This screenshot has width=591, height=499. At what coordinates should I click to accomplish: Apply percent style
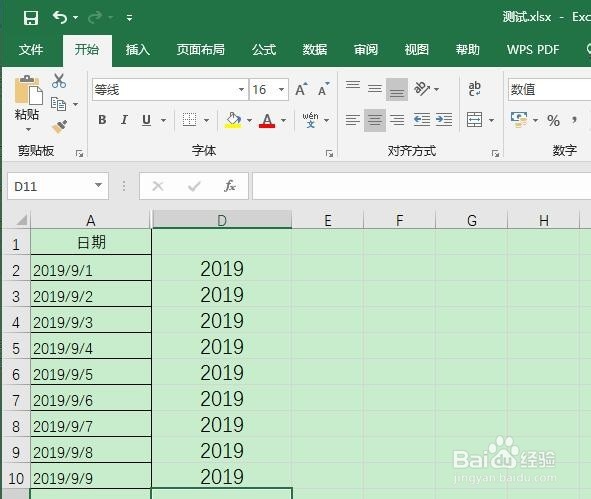click(553, 121)
